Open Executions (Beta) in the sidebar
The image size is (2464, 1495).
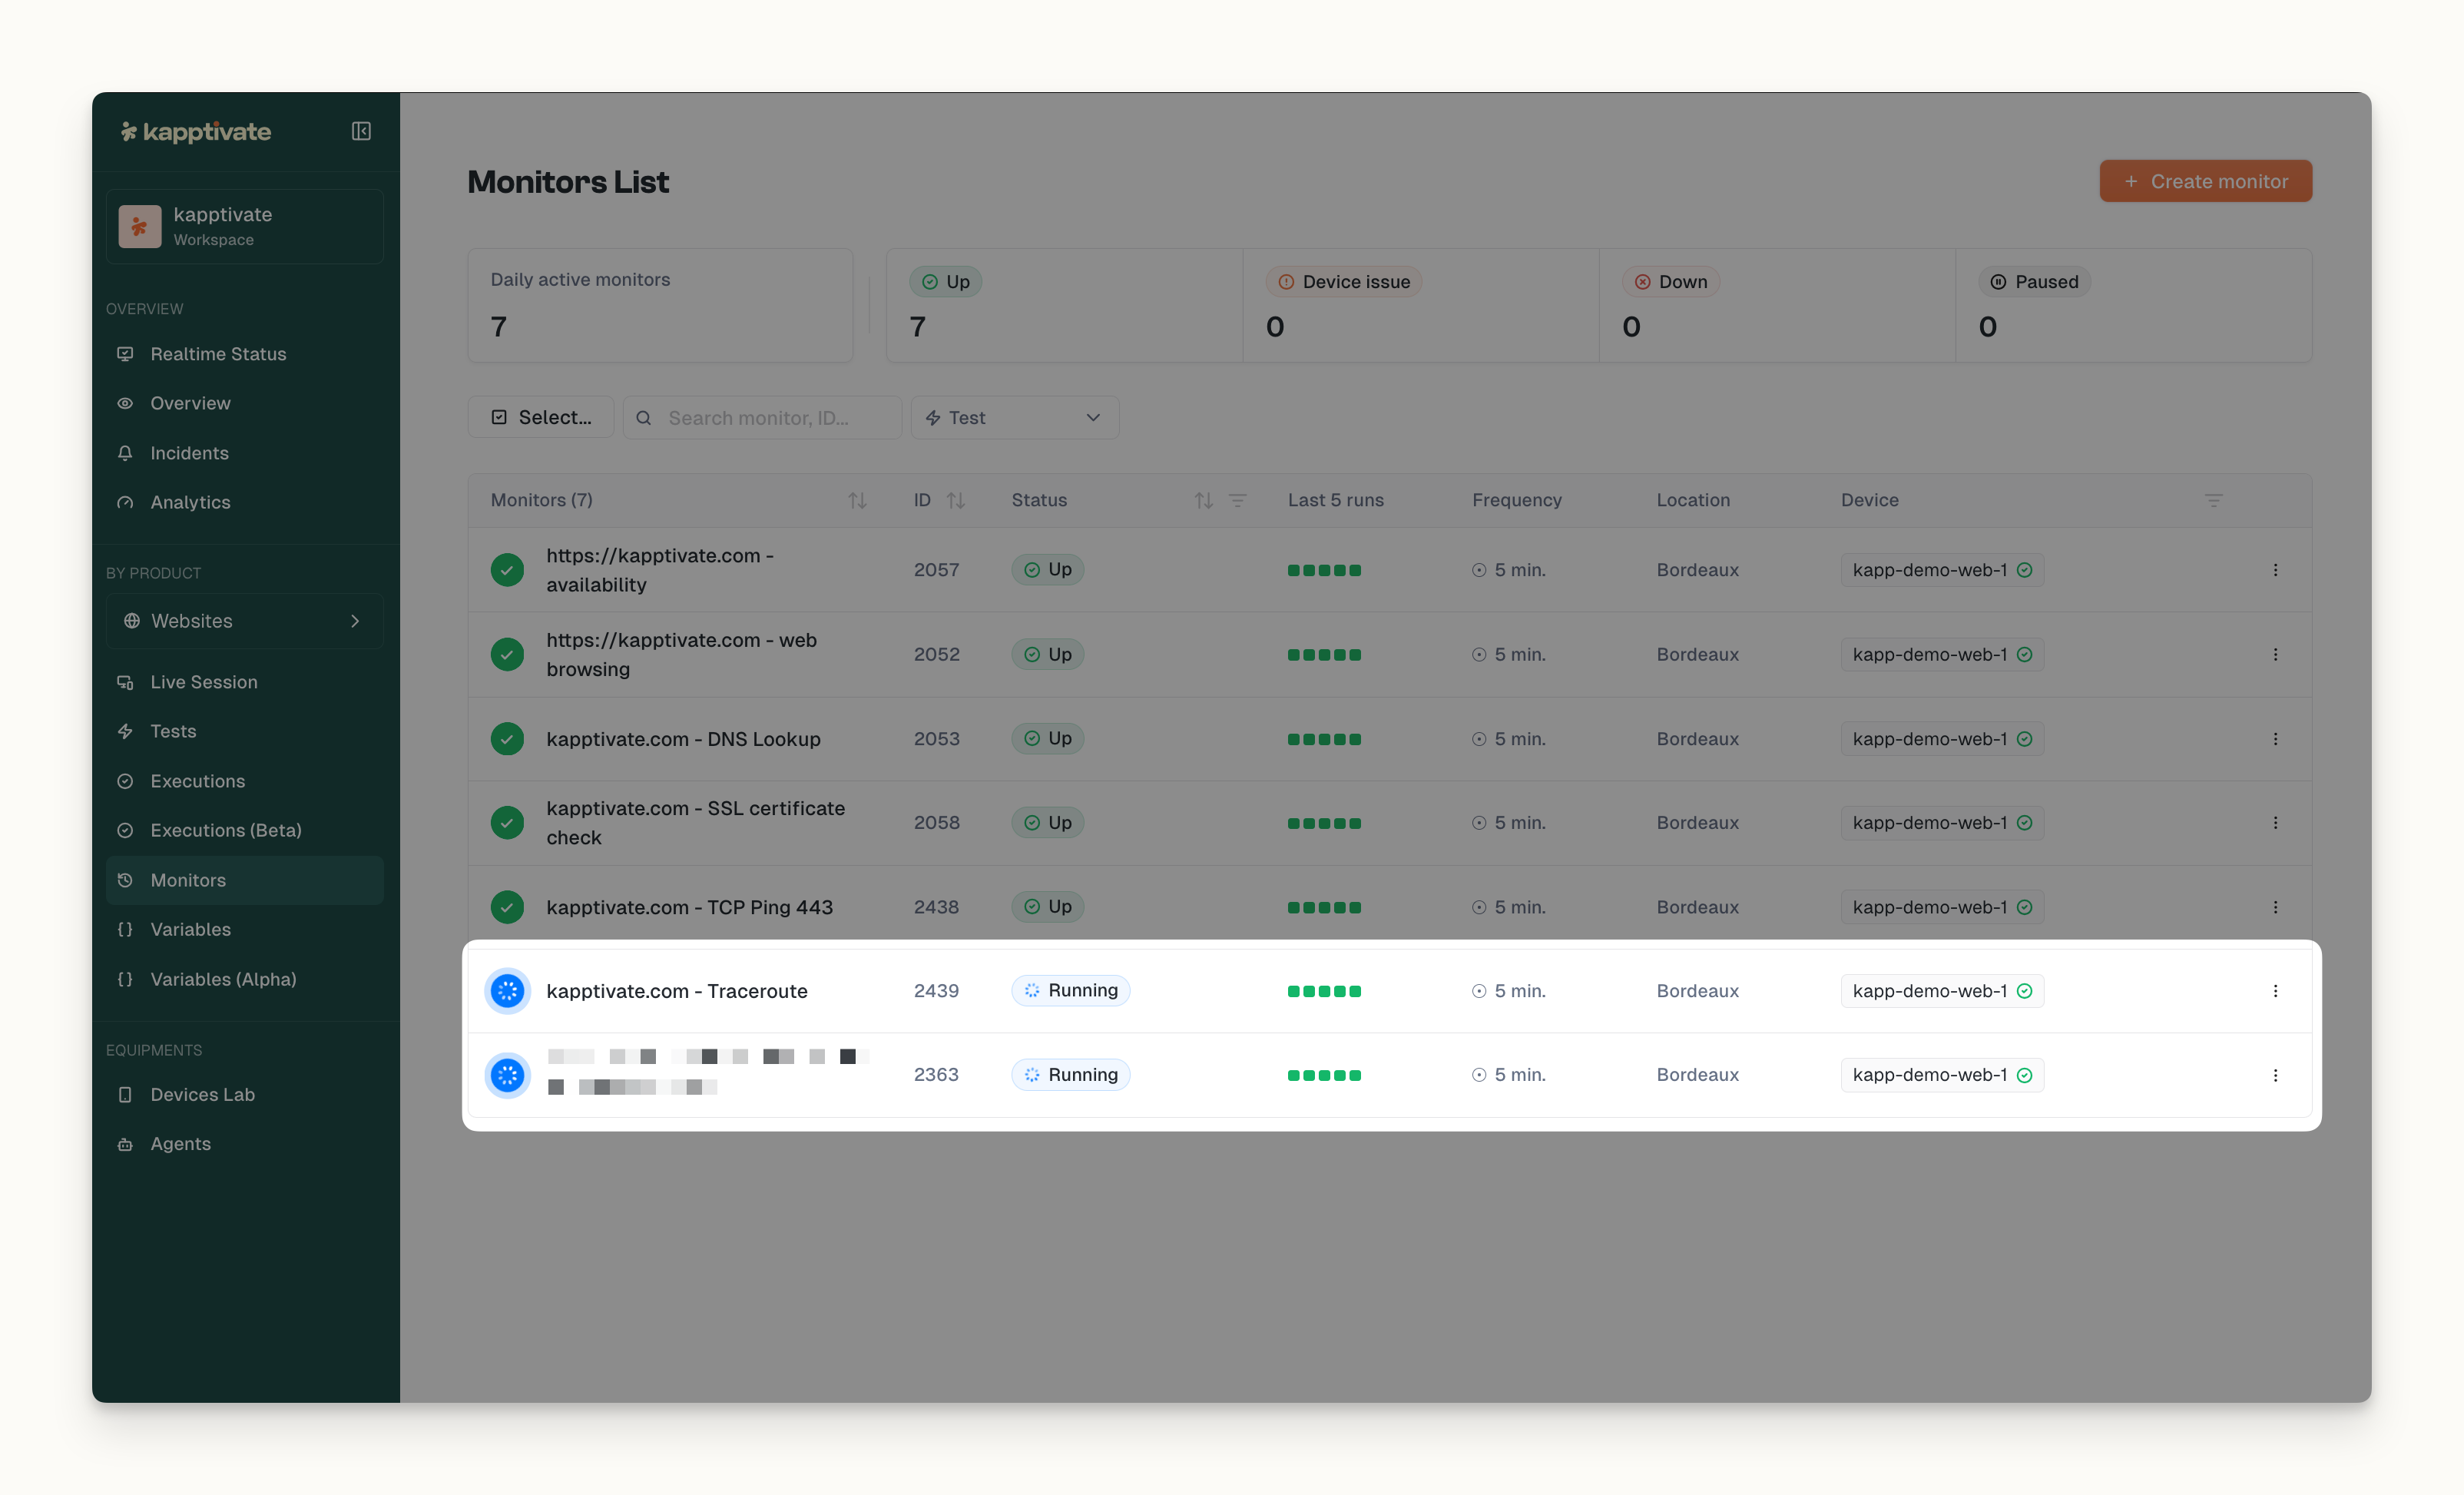coord(244,830)
